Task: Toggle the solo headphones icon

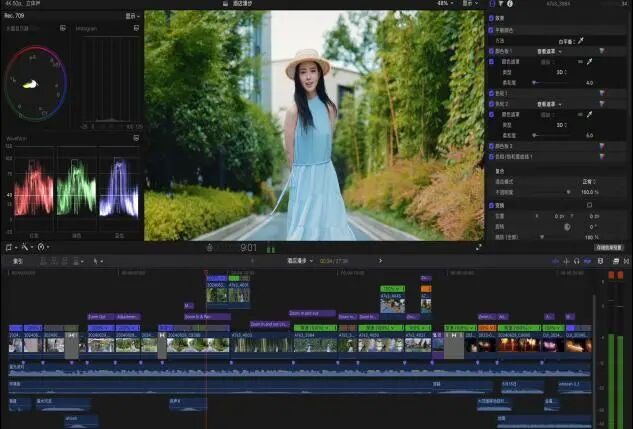Action: (576, 262)
